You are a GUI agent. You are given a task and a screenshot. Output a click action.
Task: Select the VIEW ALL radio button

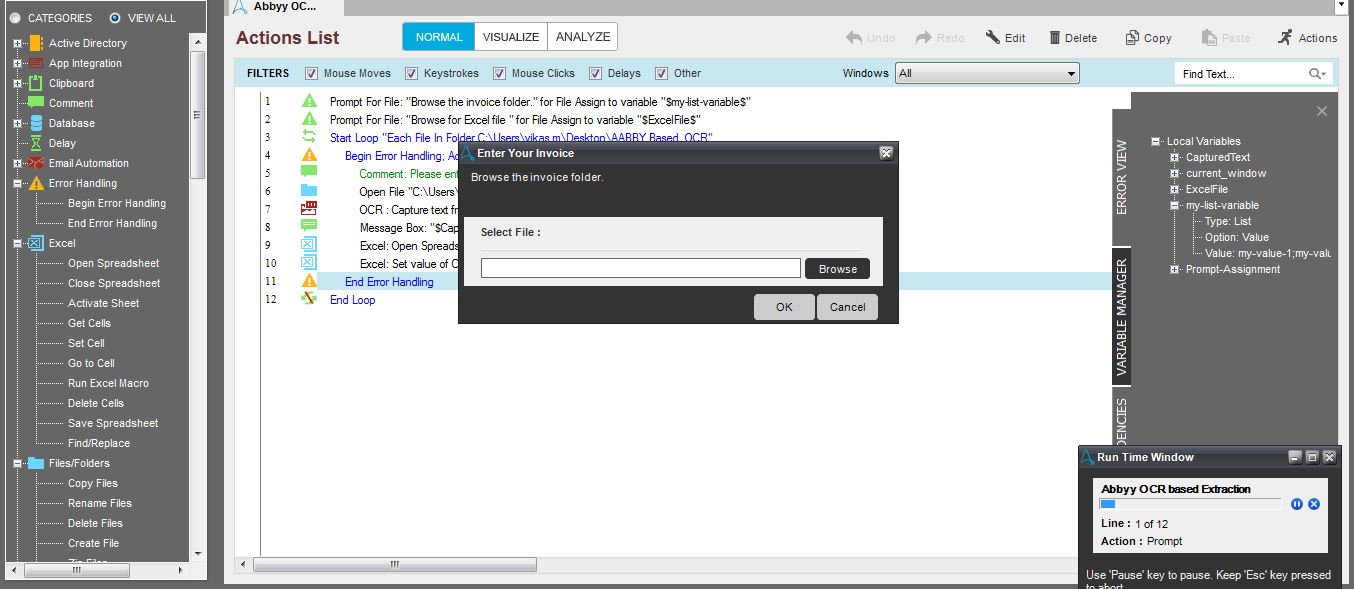coord(115,18)
